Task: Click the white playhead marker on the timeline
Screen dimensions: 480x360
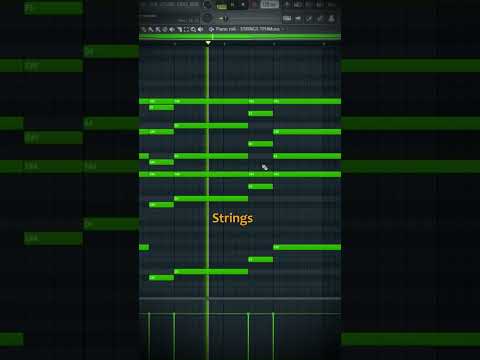Action: point(208,43)
